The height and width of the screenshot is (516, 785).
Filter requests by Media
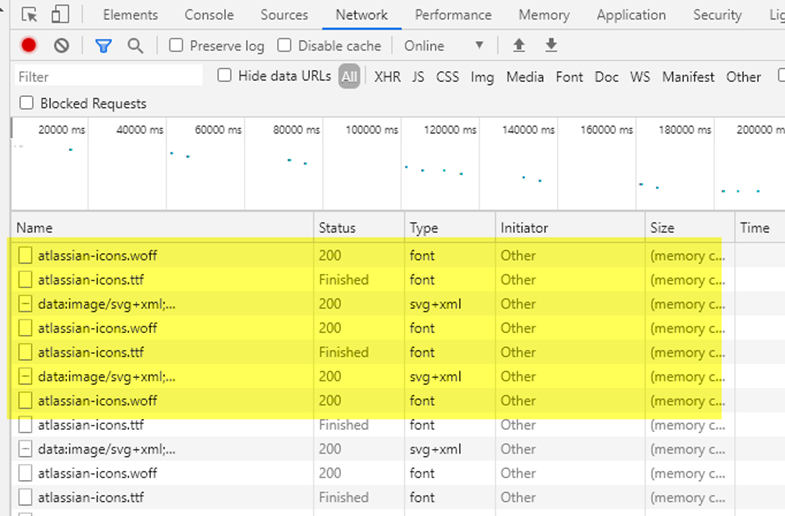(x=525, y=77)
